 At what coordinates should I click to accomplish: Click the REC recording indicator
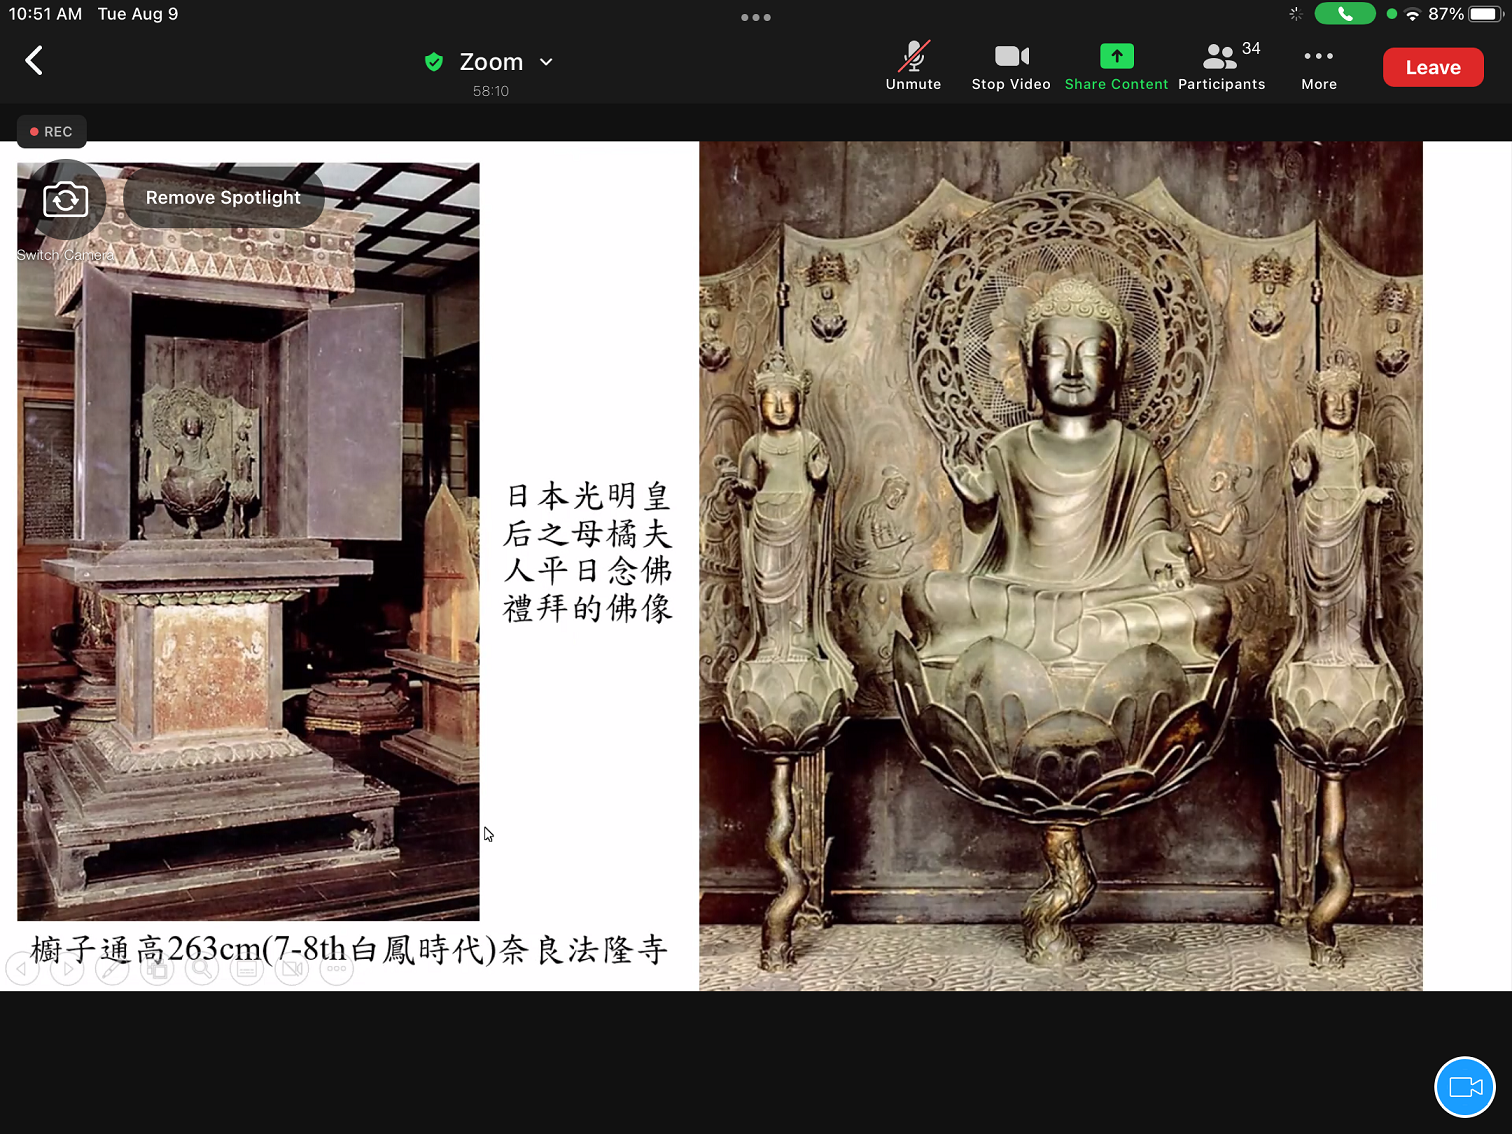coord(51,132)
